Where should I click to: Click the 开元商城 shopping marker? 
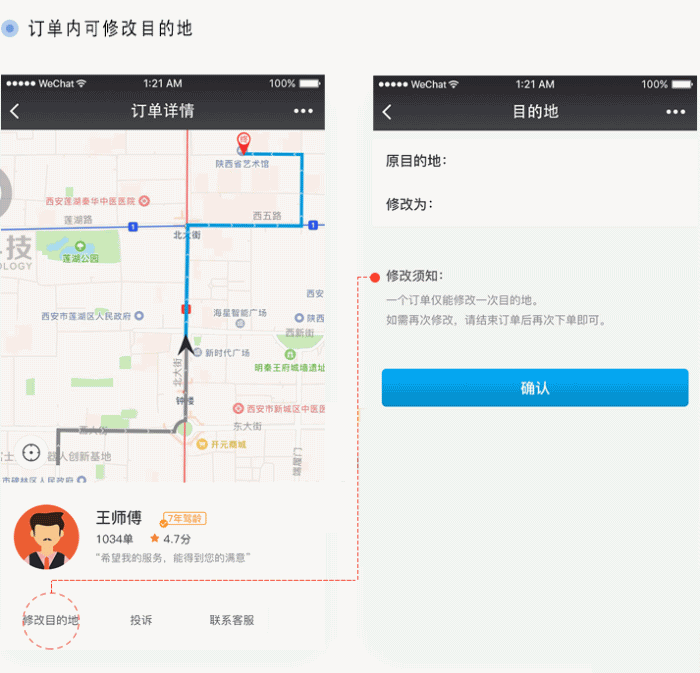(202, 444)
